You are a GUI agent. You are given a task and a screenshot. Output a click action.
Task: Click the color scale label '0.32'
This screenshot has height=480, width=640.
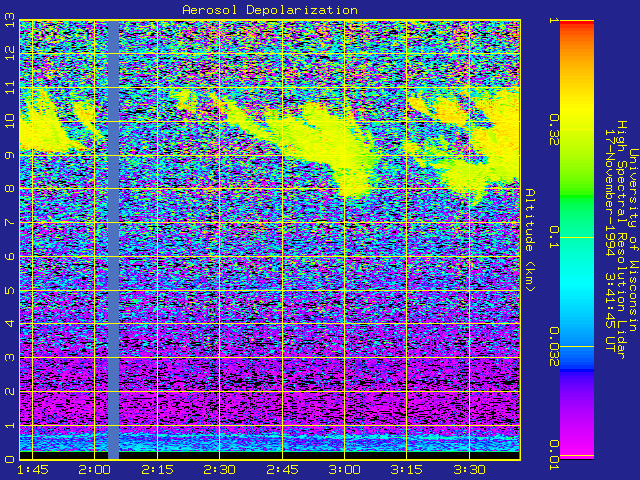coord(554,130)
